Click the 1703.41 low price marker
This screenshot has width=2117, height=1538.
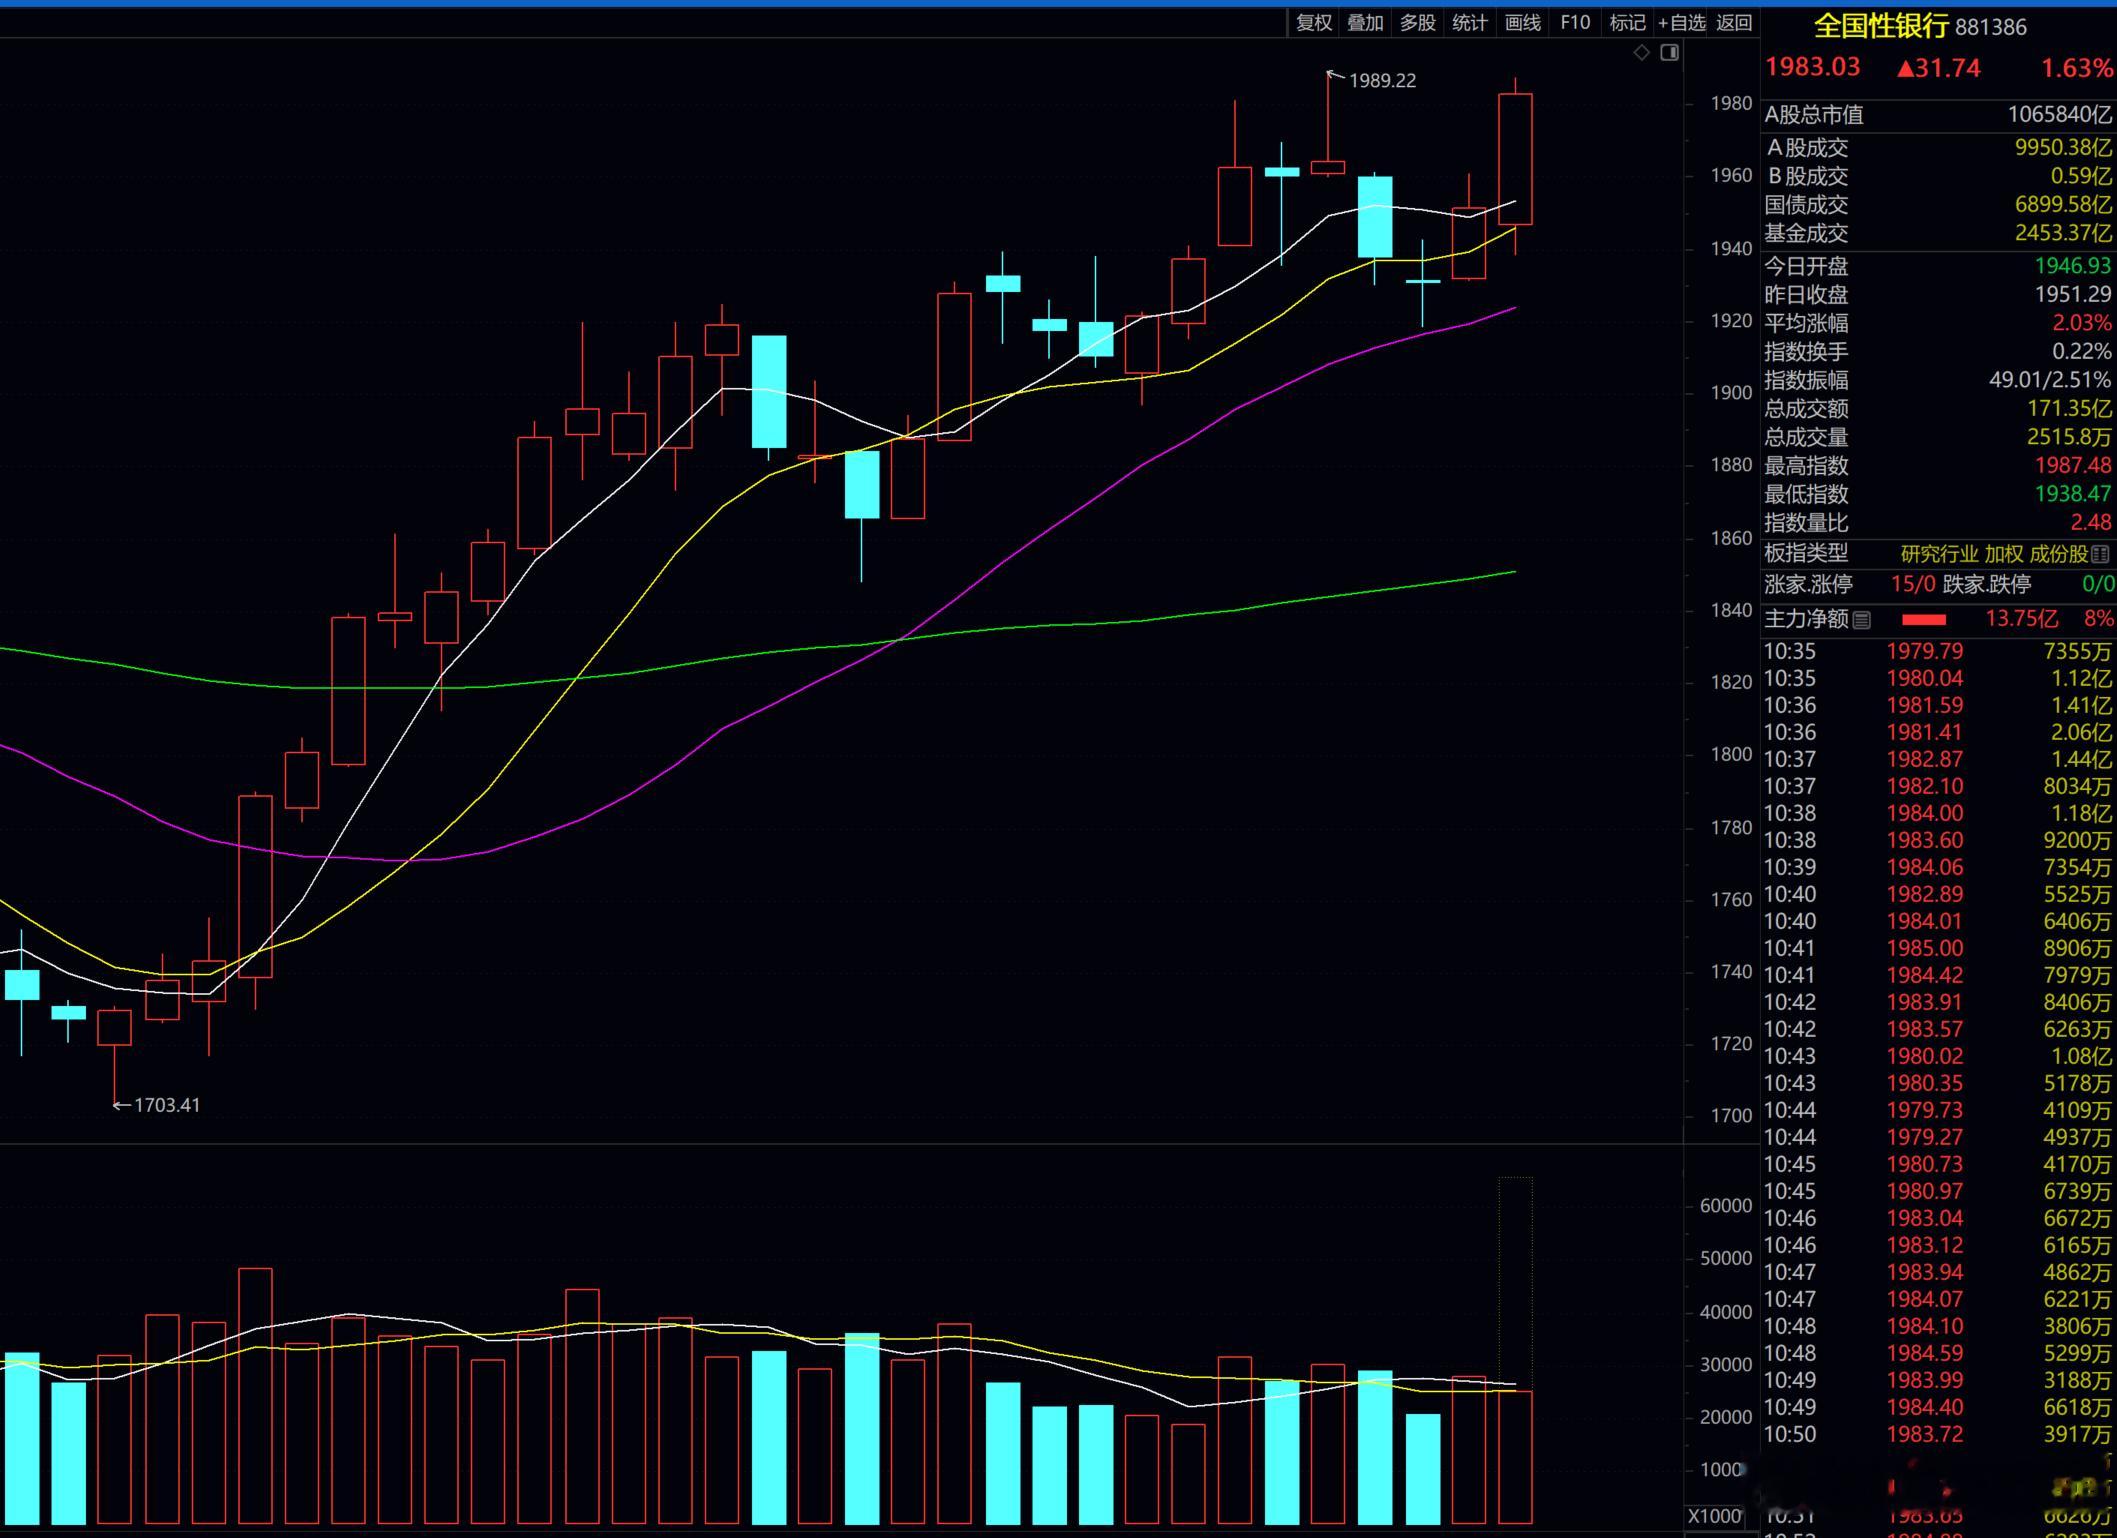pos(166,1105)
